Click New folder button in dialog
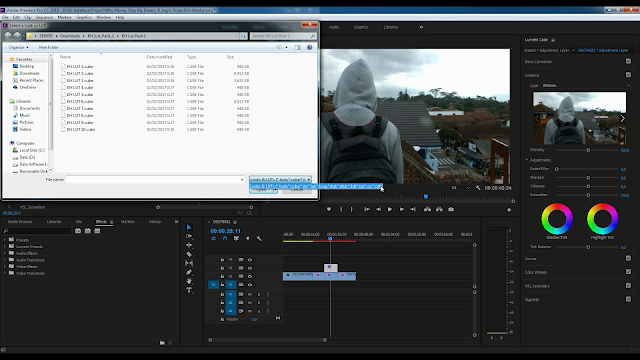 [x=48, y=47]
